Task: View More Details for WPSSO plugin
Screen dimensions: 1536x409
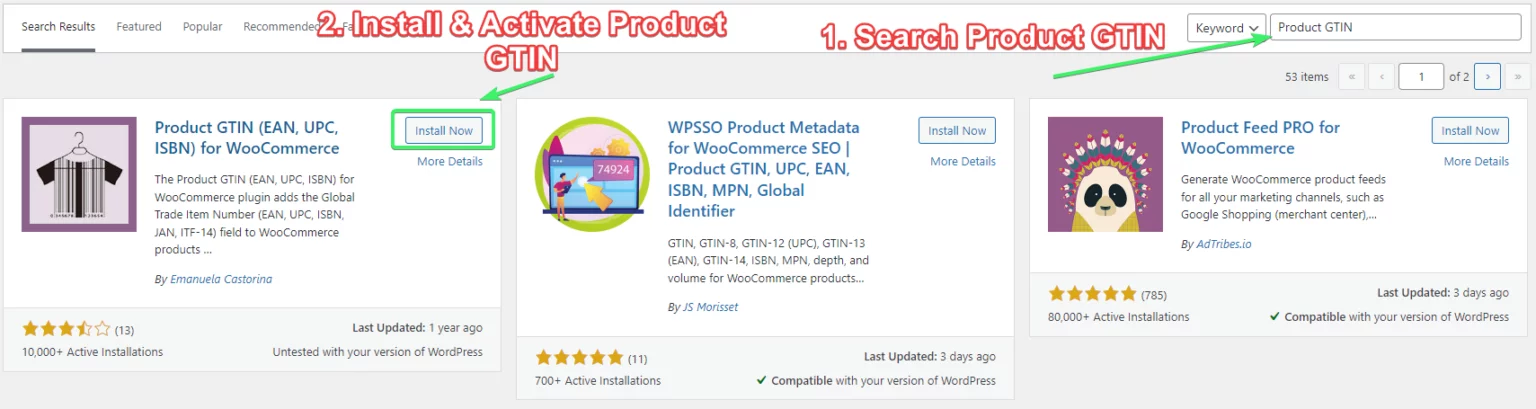Action: click(x=963, y=161)
